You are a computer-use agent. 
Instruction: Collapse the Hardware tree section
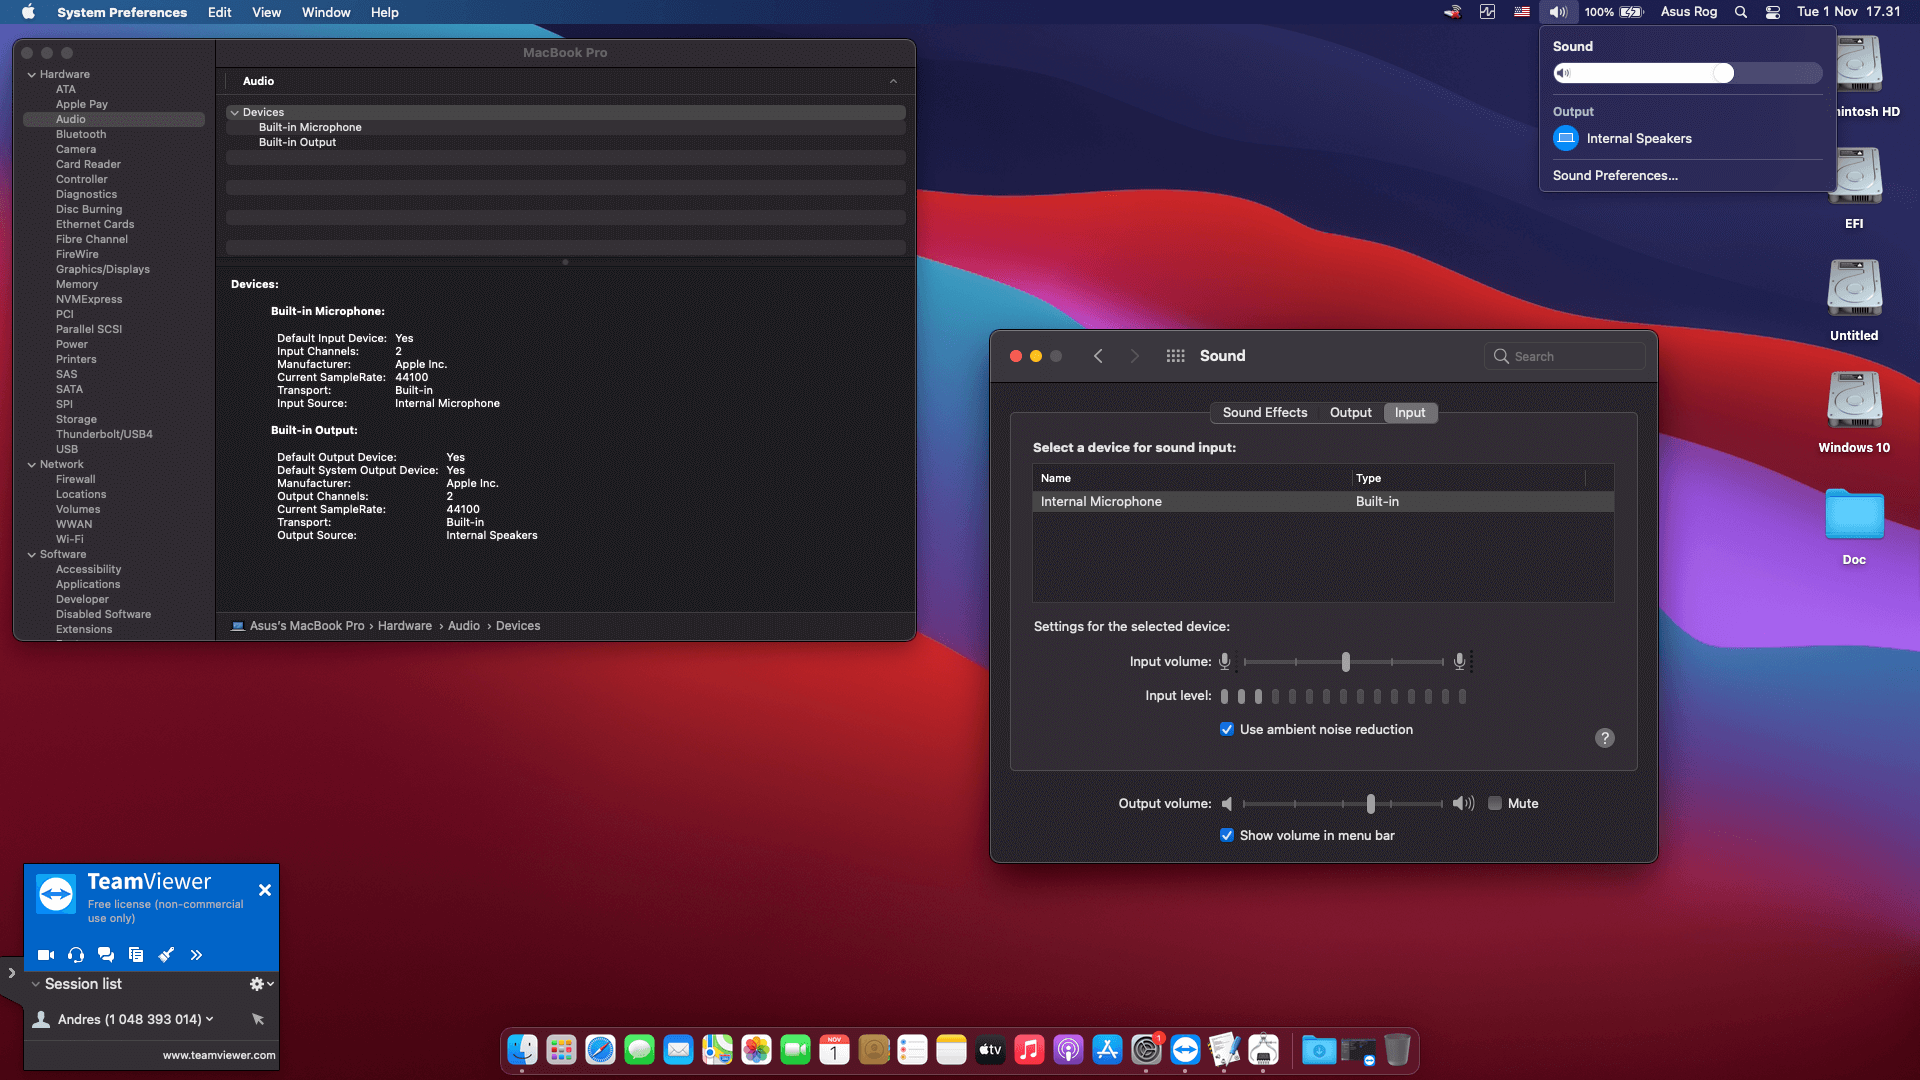(x=32, y=75)
